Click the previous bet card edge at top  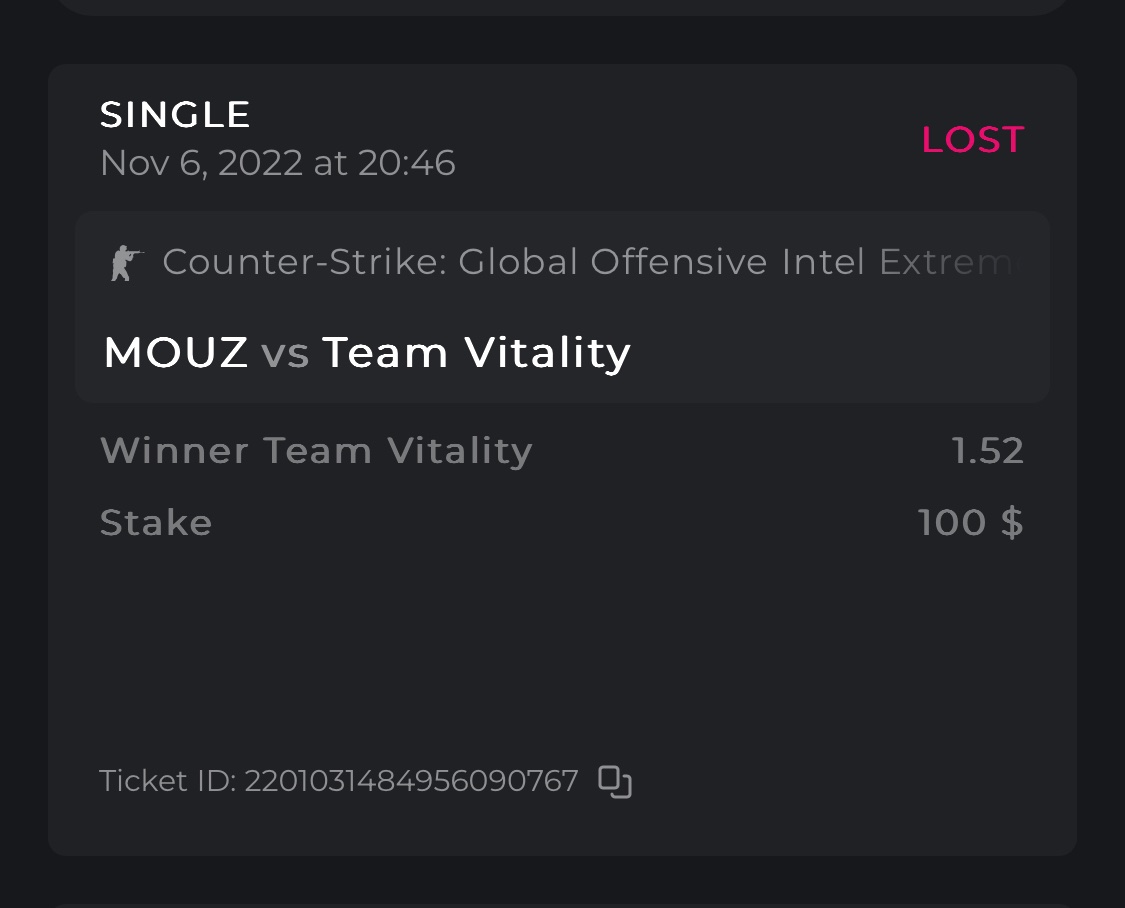coord(560,6)
